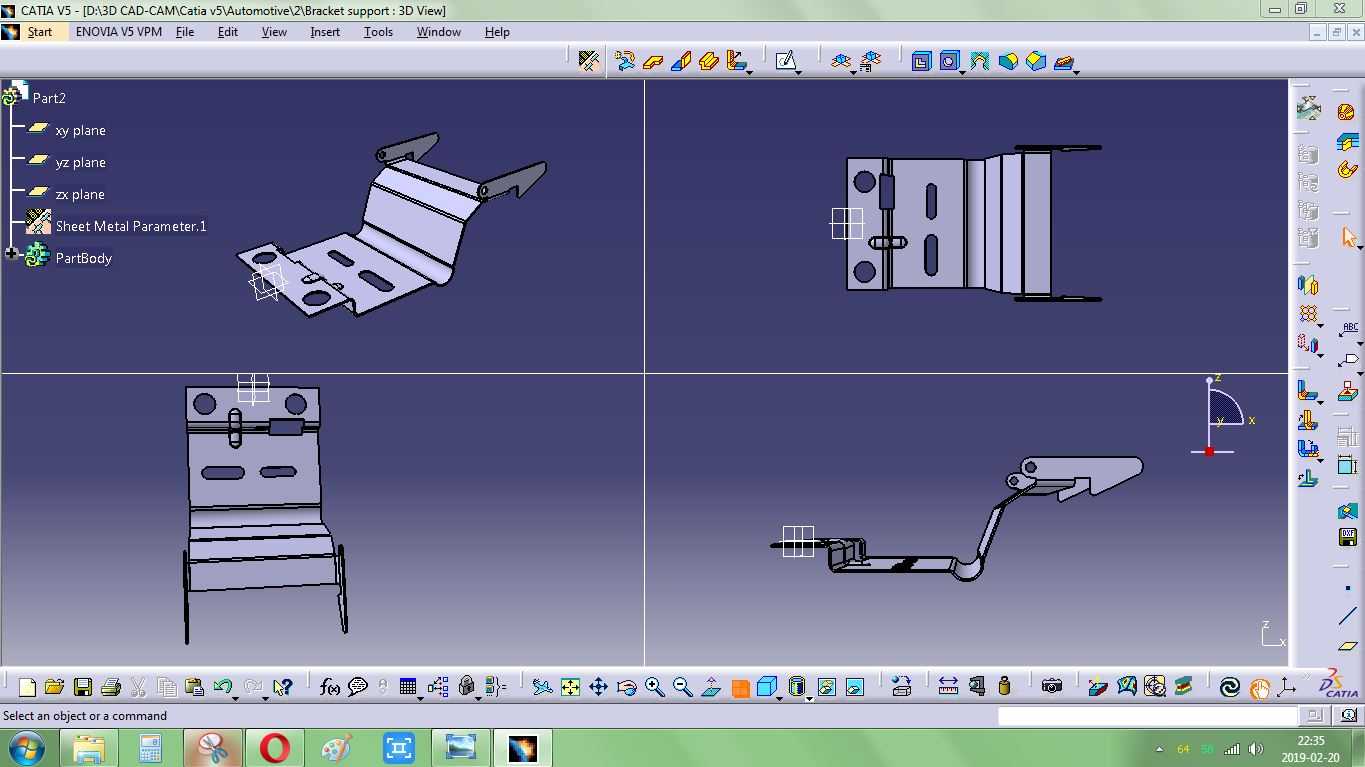Image resolution: width=1365 pixels, height=767 pixels.
Task: Click the Print icon in bottom toolbar
Action: point(111,687)
